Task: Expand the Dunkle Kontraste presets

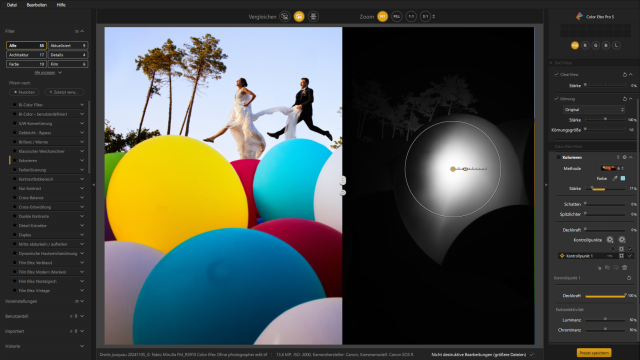Action: click(82, 216)
